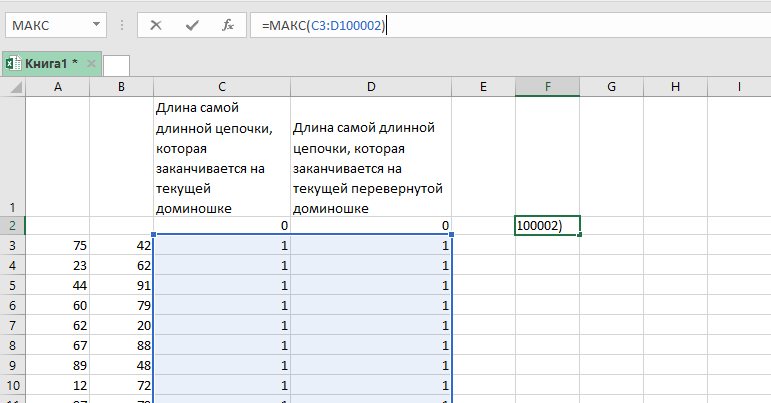This screenshot has height=403, width=771.
Task: Confirm the formula with the checkmark icon
Action: click(x=192, y=25)
